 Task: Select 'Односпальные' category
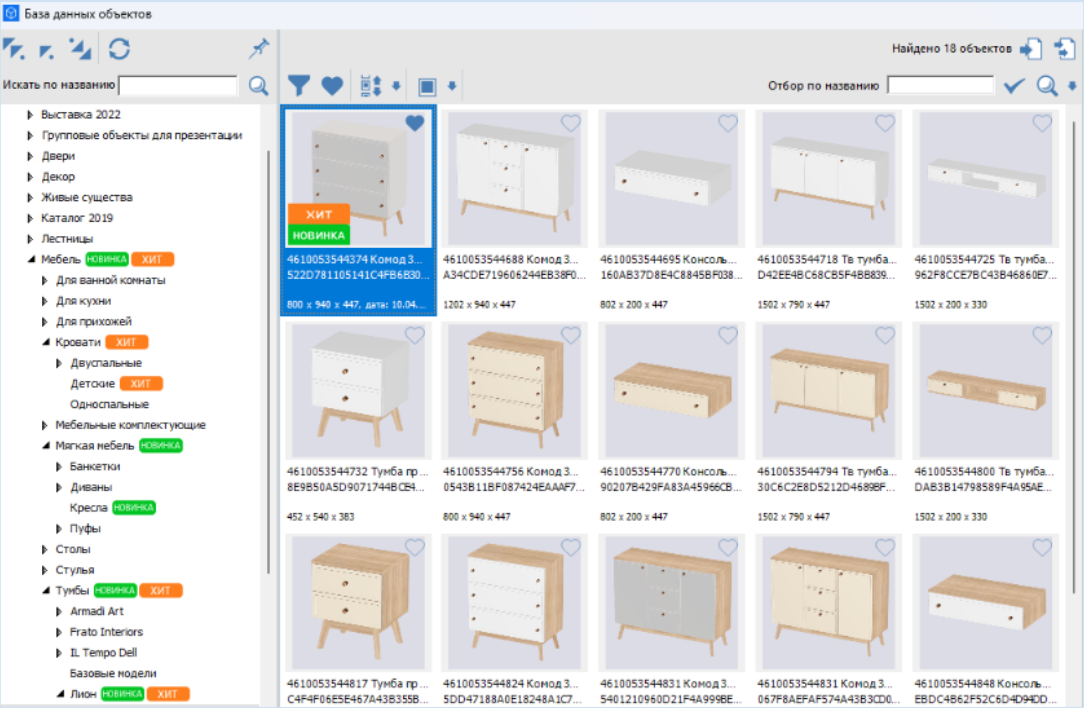click(x=109, y=404)
